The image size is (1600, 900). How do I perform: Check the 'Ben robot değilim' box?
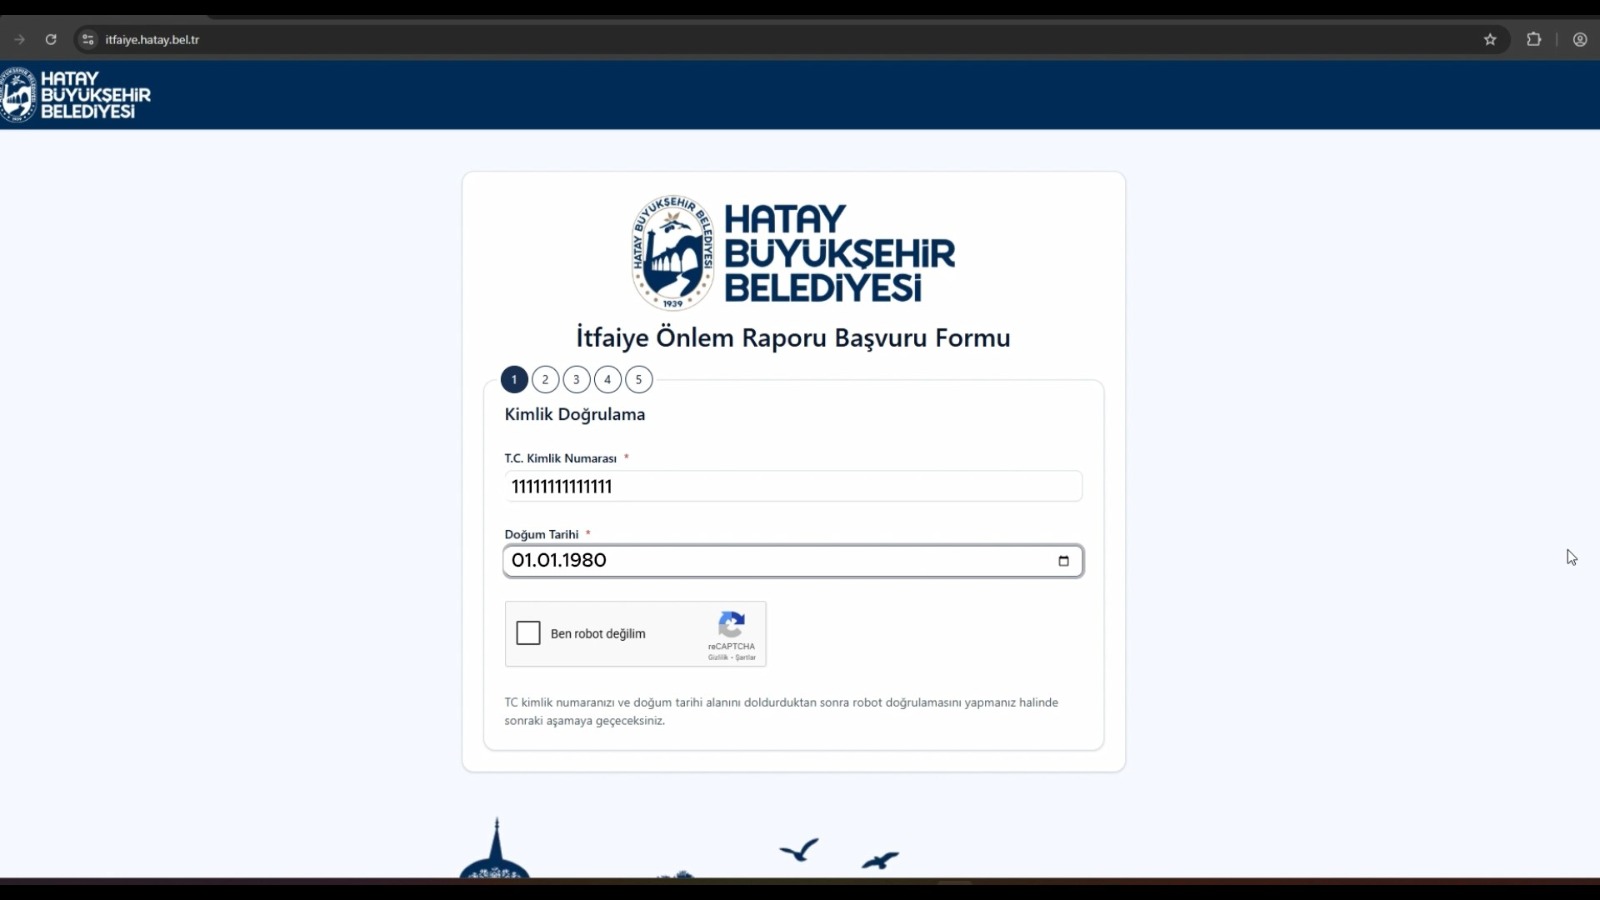528,633
